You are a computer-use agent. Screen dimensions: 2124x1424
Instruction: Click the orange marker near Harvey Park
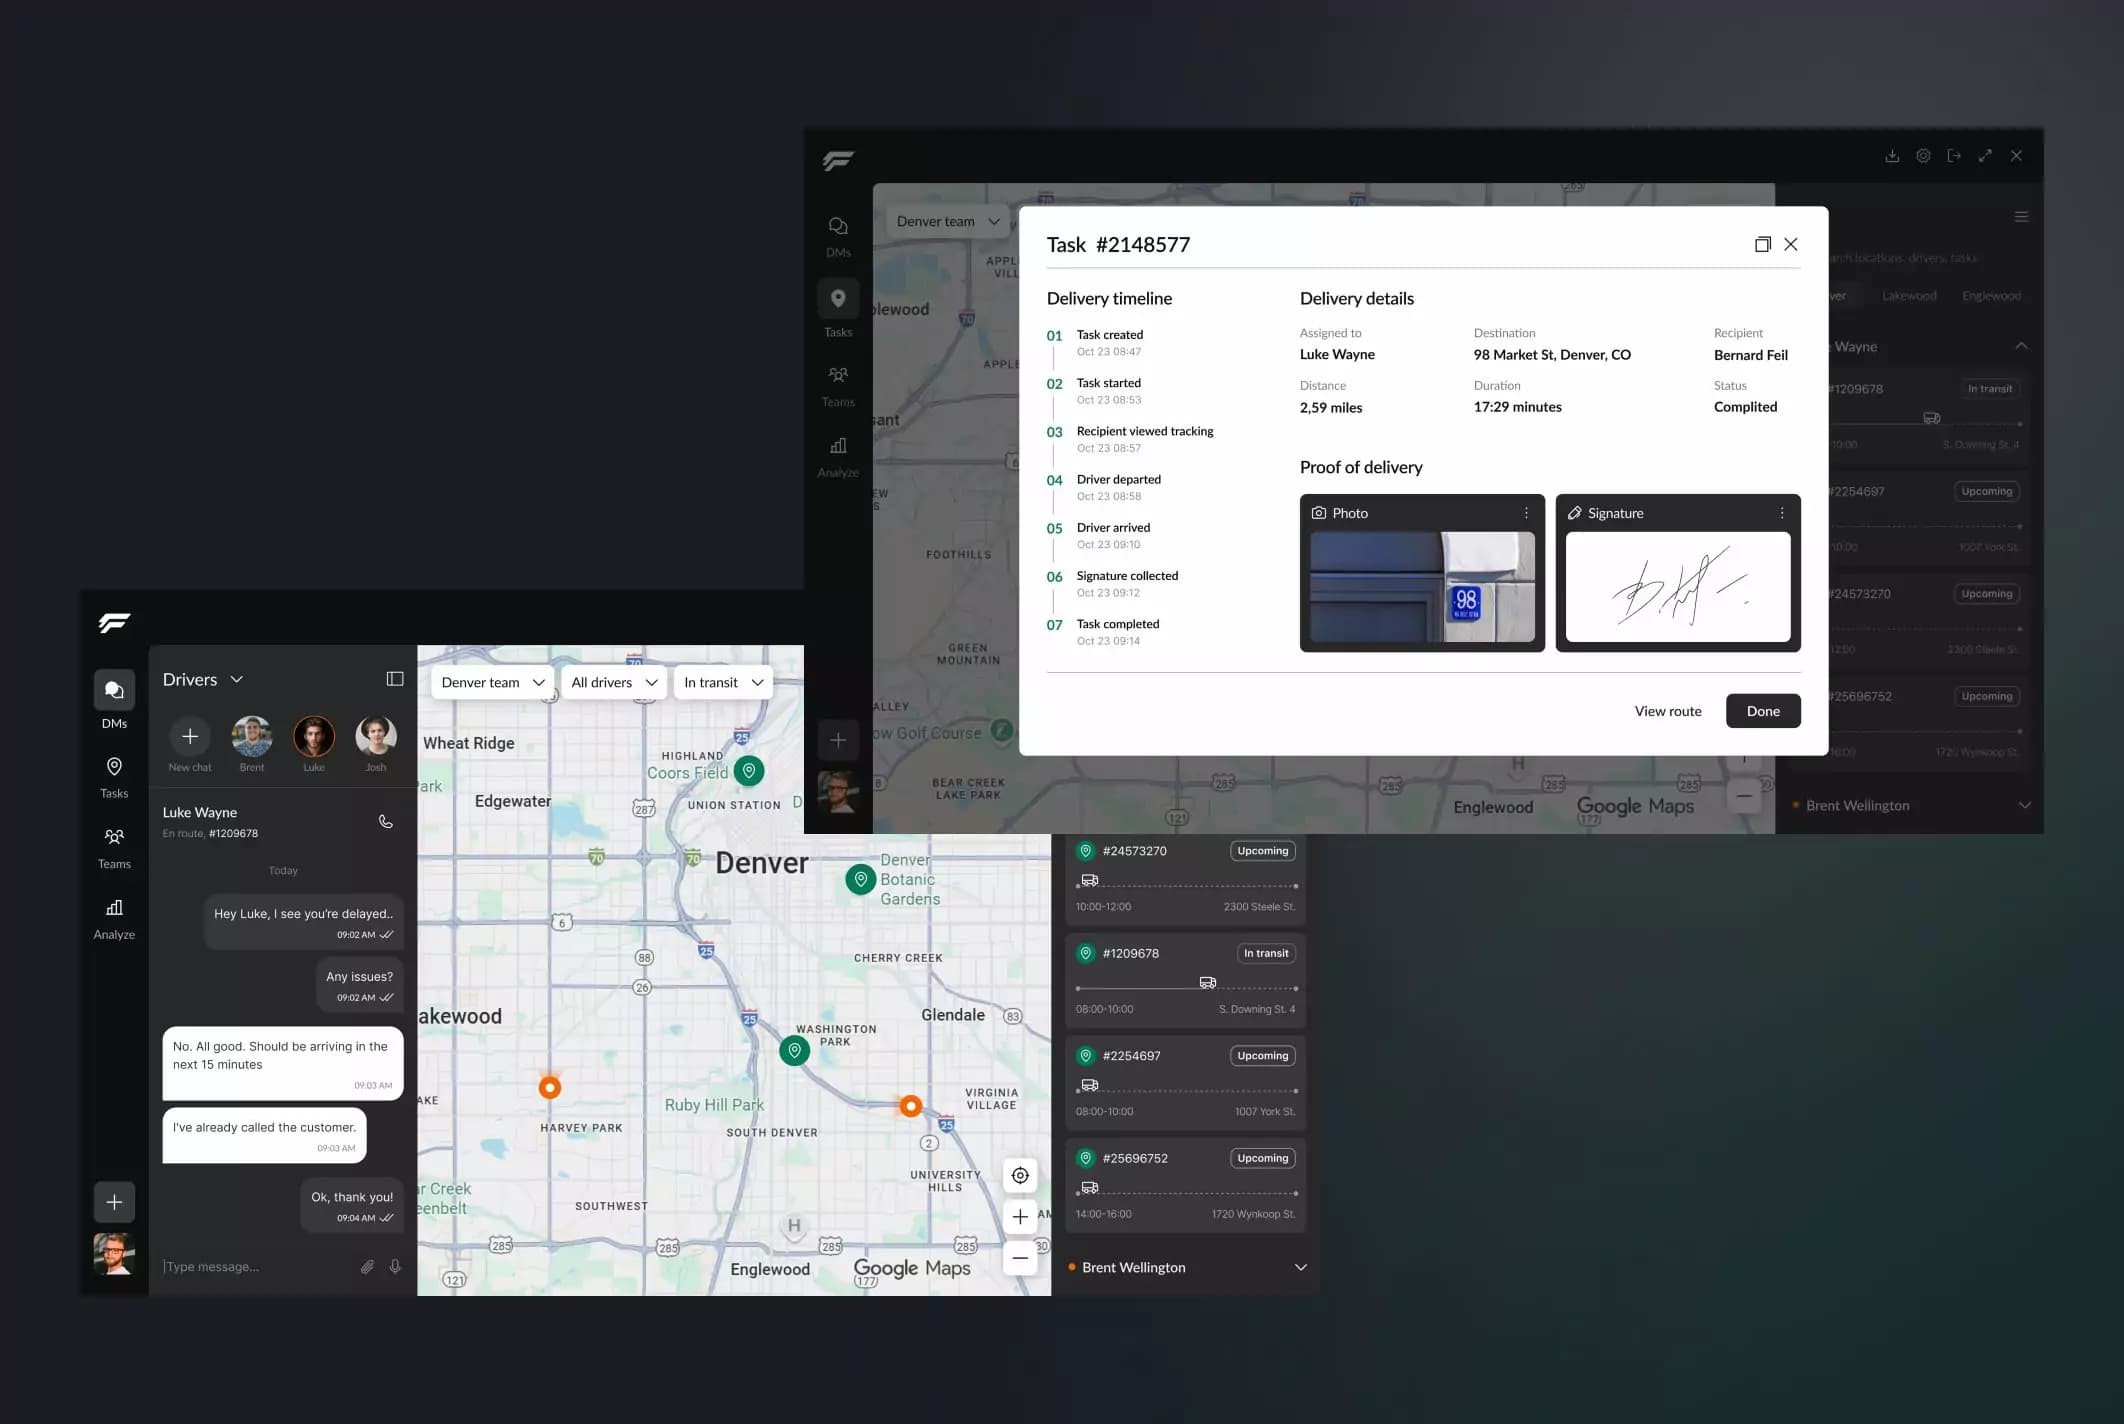(x=549, y=1087)
